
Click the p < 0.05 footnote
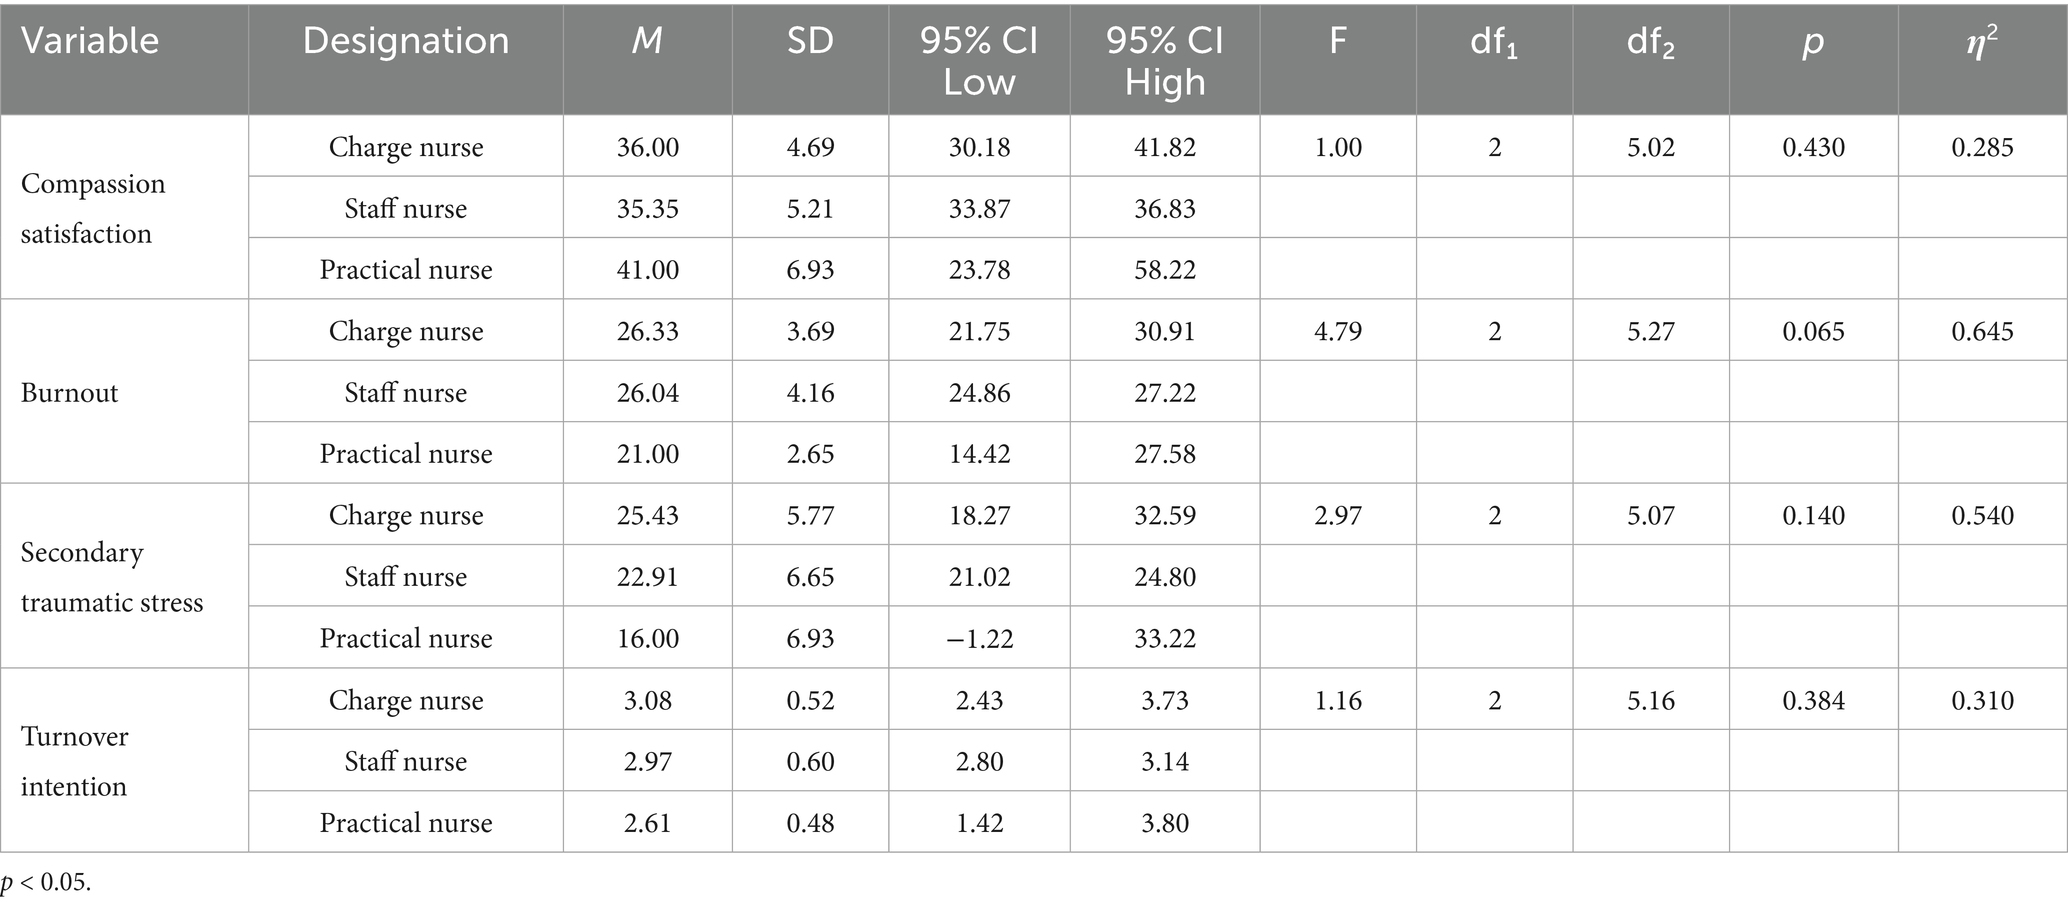46,883
